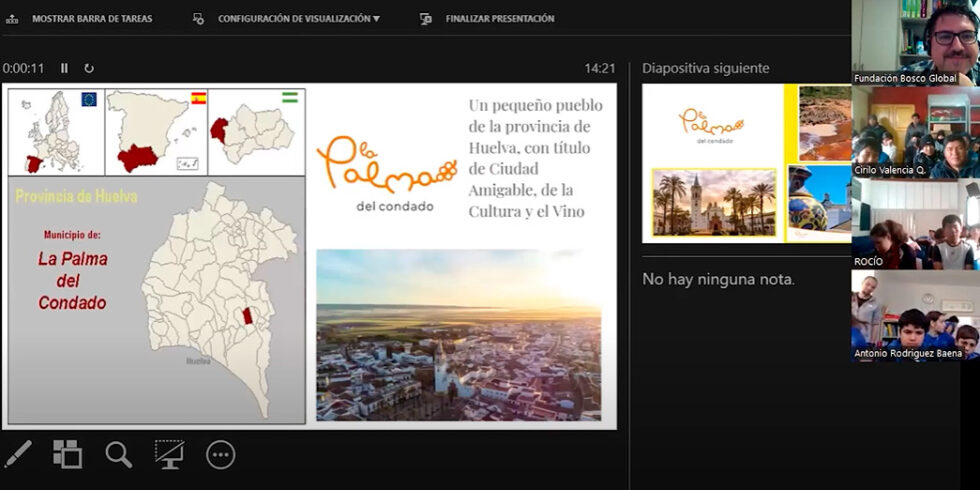Restart the presentation timer

click(89, 68)
